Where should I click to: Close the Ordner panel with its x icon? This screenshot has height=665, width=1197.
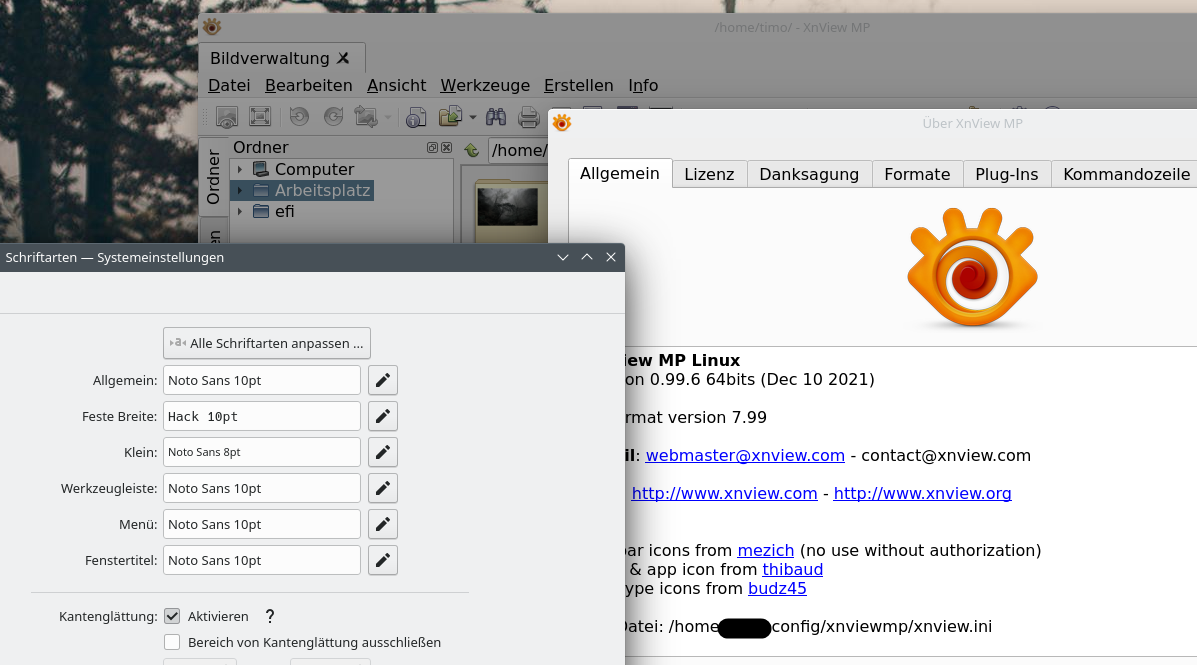(447, 147)
